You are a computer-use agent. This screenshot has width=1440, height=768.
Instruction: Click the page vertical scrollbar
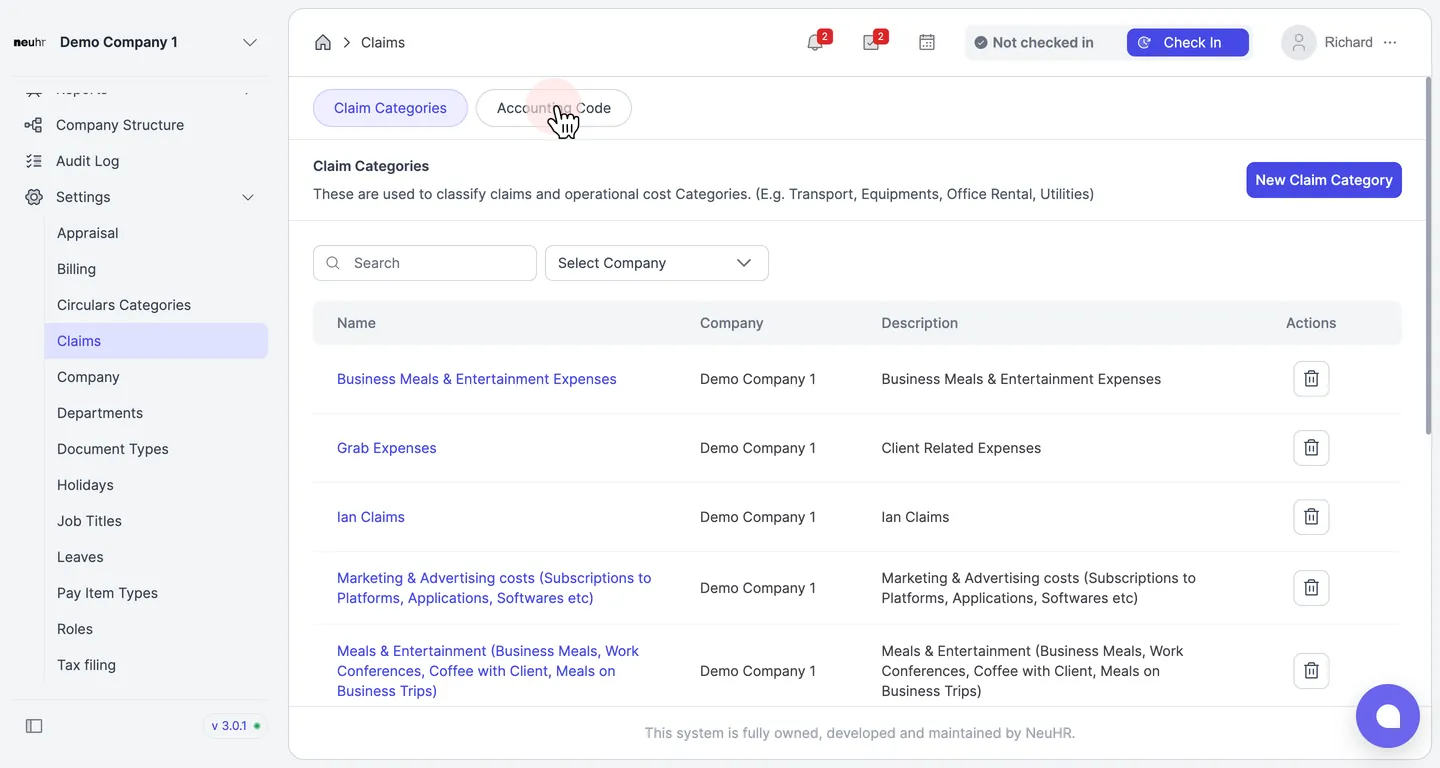pos(1427,256)
